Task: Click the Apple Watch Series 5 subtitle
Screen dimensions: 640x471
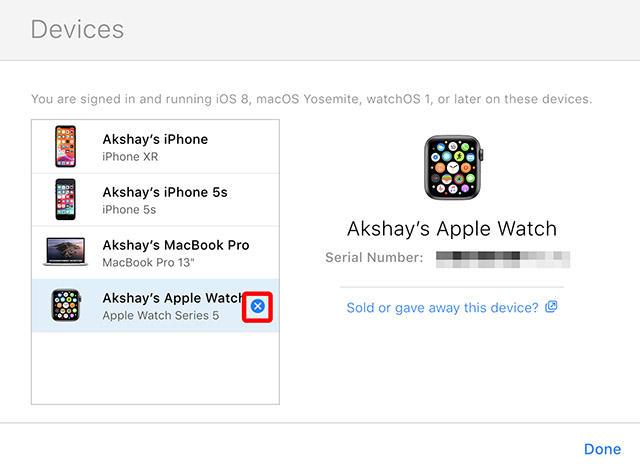Action: (160, 315)
